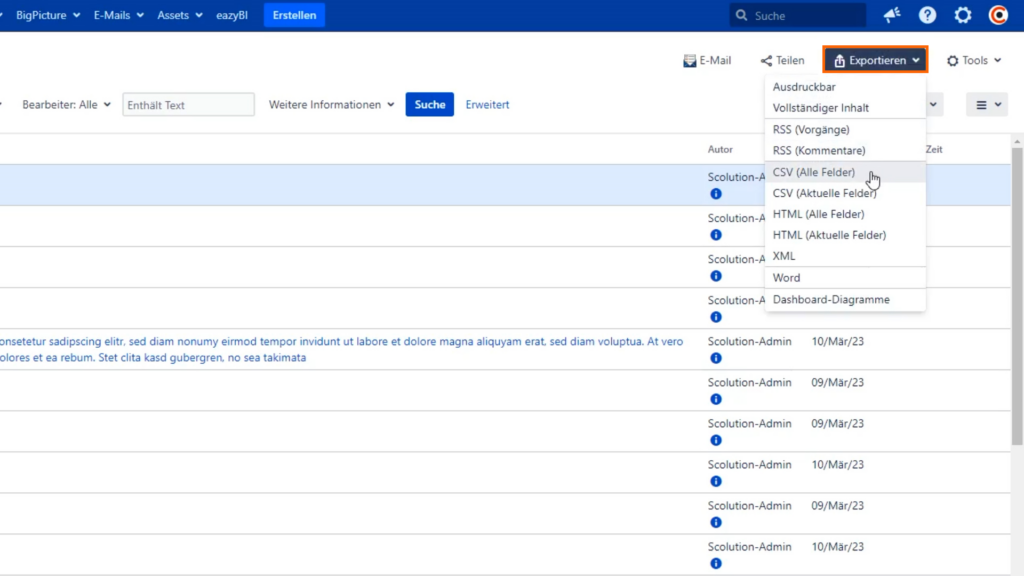Open the Exportieren dropdown
This screenshot has height=576, width=1024.
pos(874,59)
